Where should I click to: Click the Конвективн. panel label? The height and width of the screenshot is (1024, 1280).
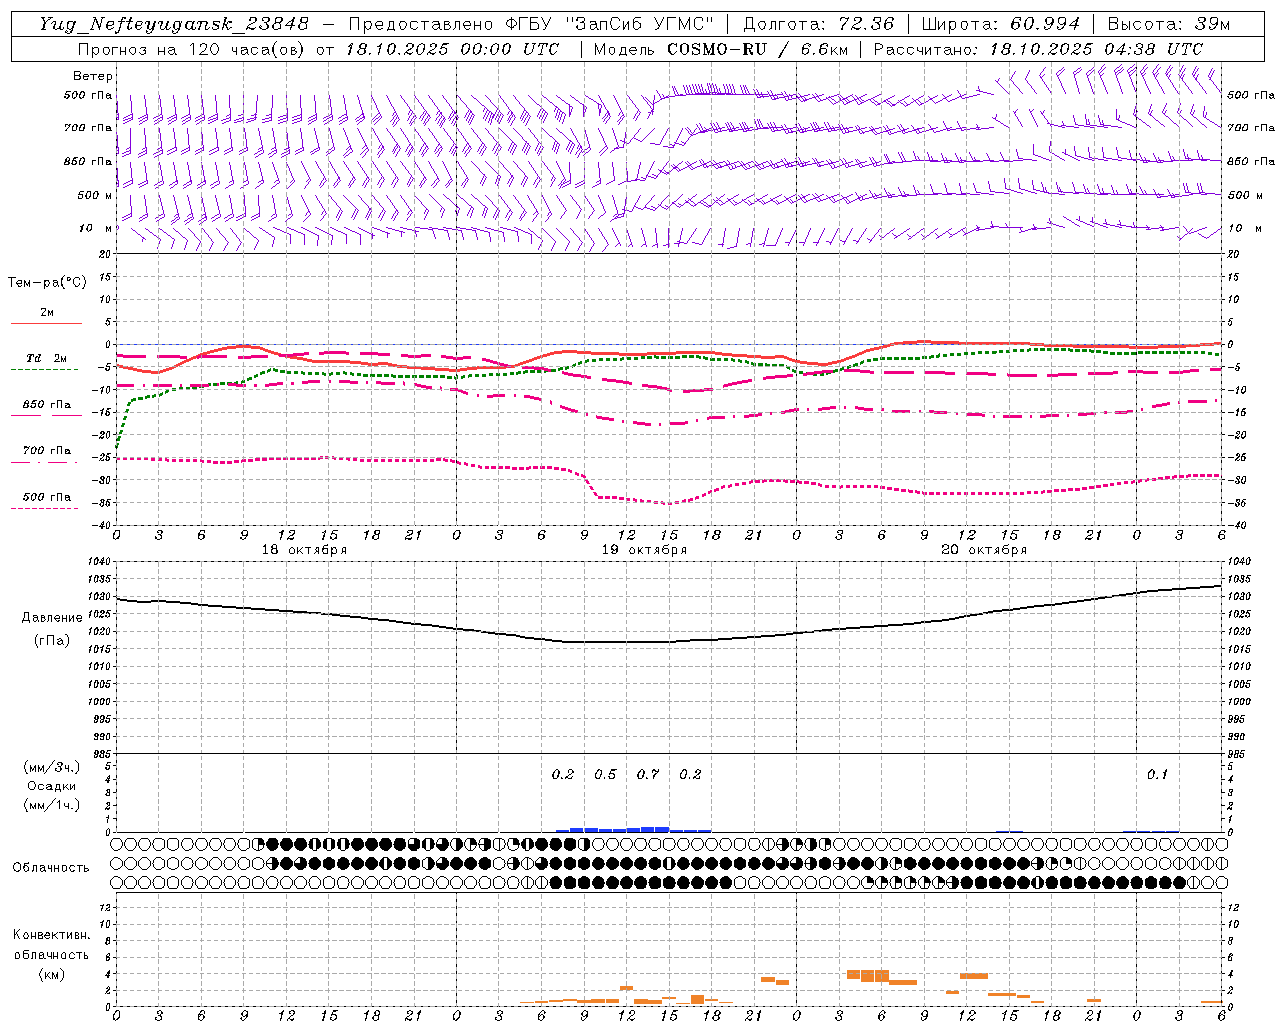point(51,935)
